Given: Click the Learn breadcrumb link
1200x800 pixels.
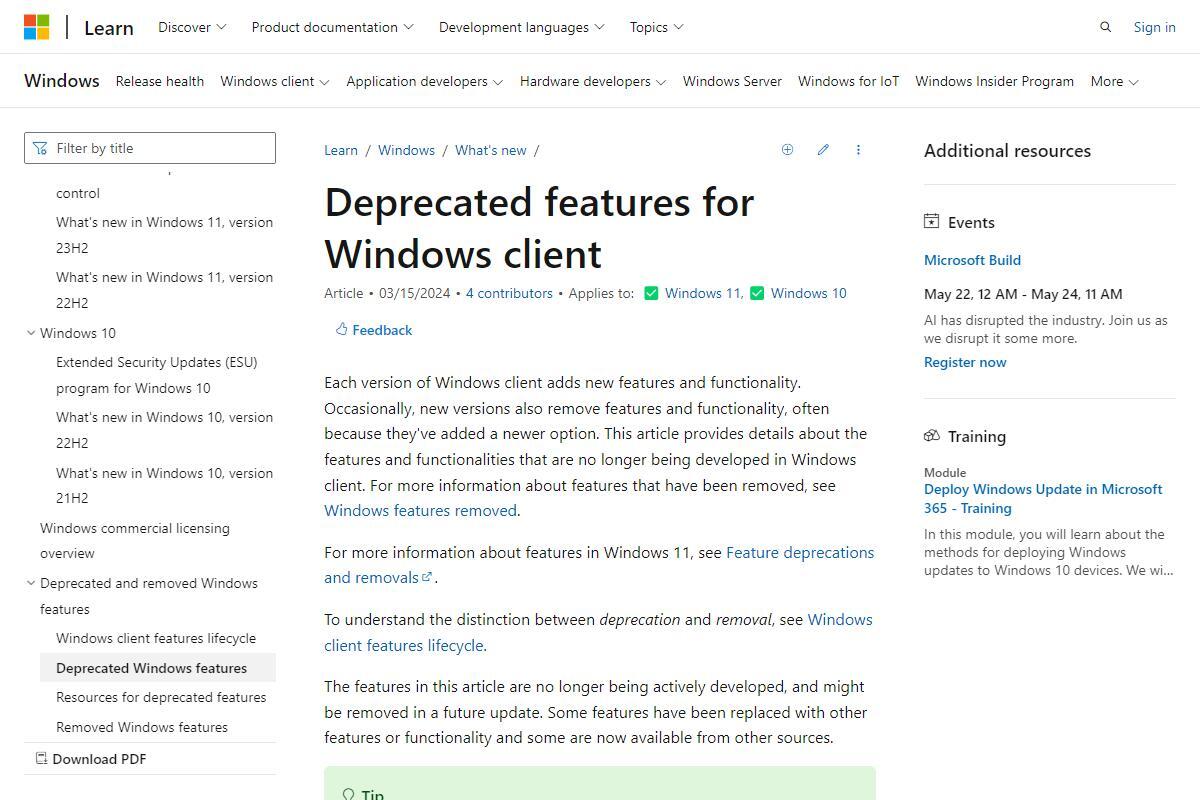Looking at the screenshot, I should point(341,150).
